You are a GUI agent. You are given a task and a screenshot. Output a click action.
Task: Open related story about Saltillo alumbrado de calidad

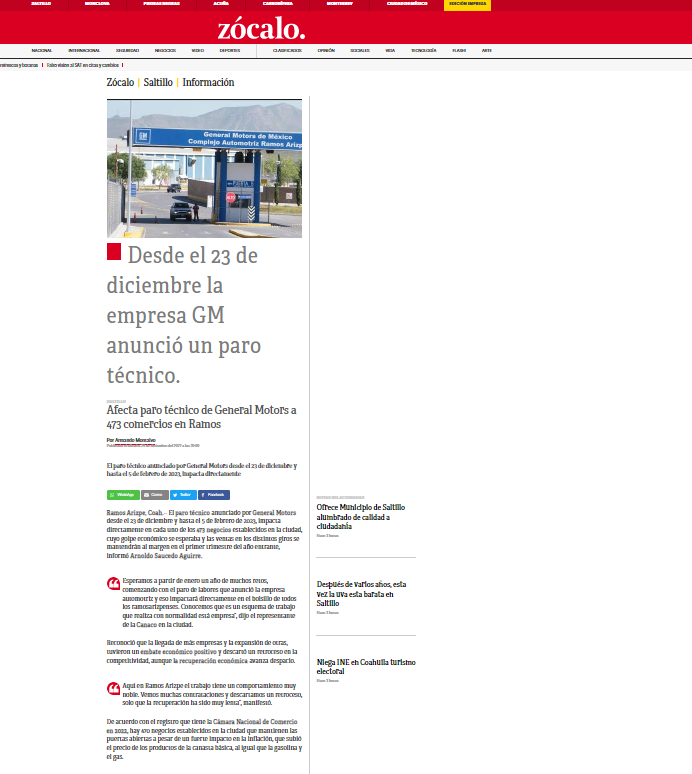click(361, 516)
